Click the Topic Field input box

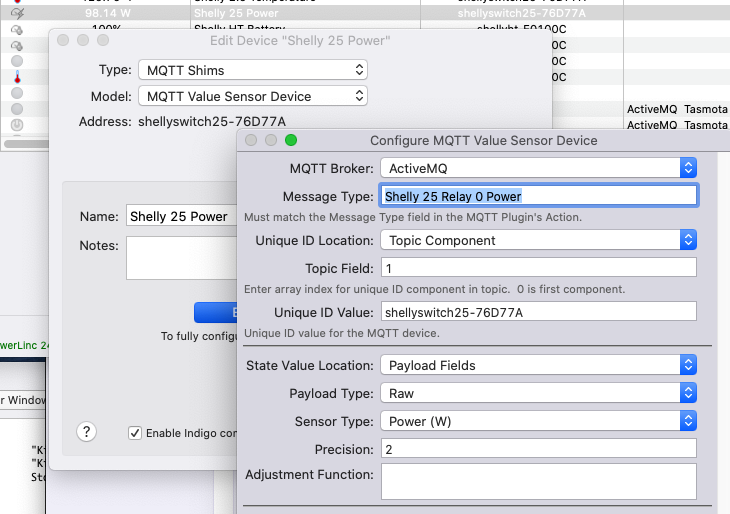click(539, 268)
